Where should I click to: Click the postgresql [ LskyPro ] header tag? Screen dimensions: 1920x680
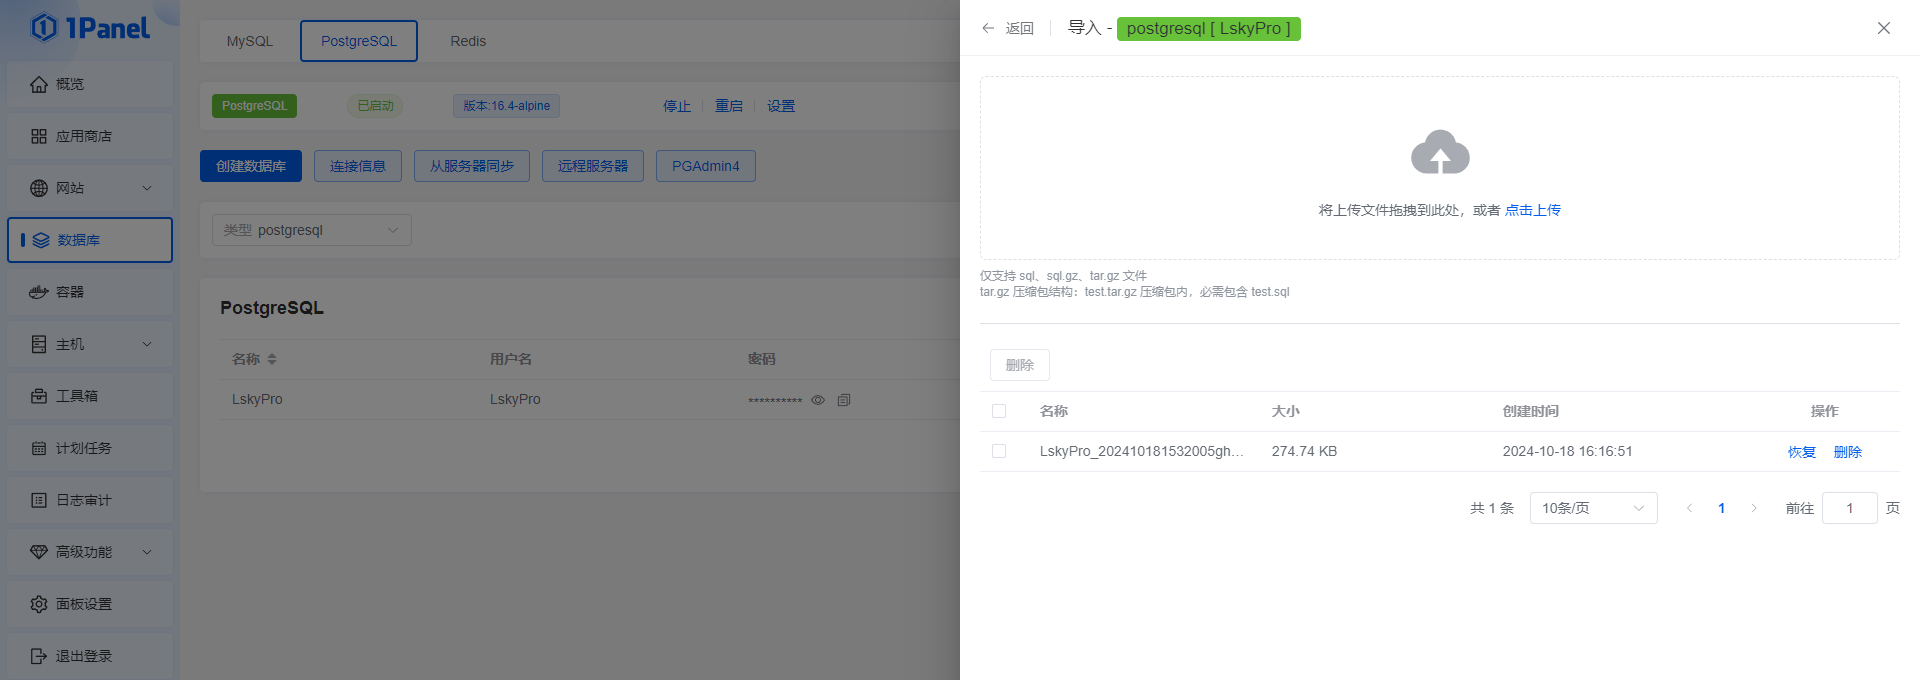coord(1209,28)
